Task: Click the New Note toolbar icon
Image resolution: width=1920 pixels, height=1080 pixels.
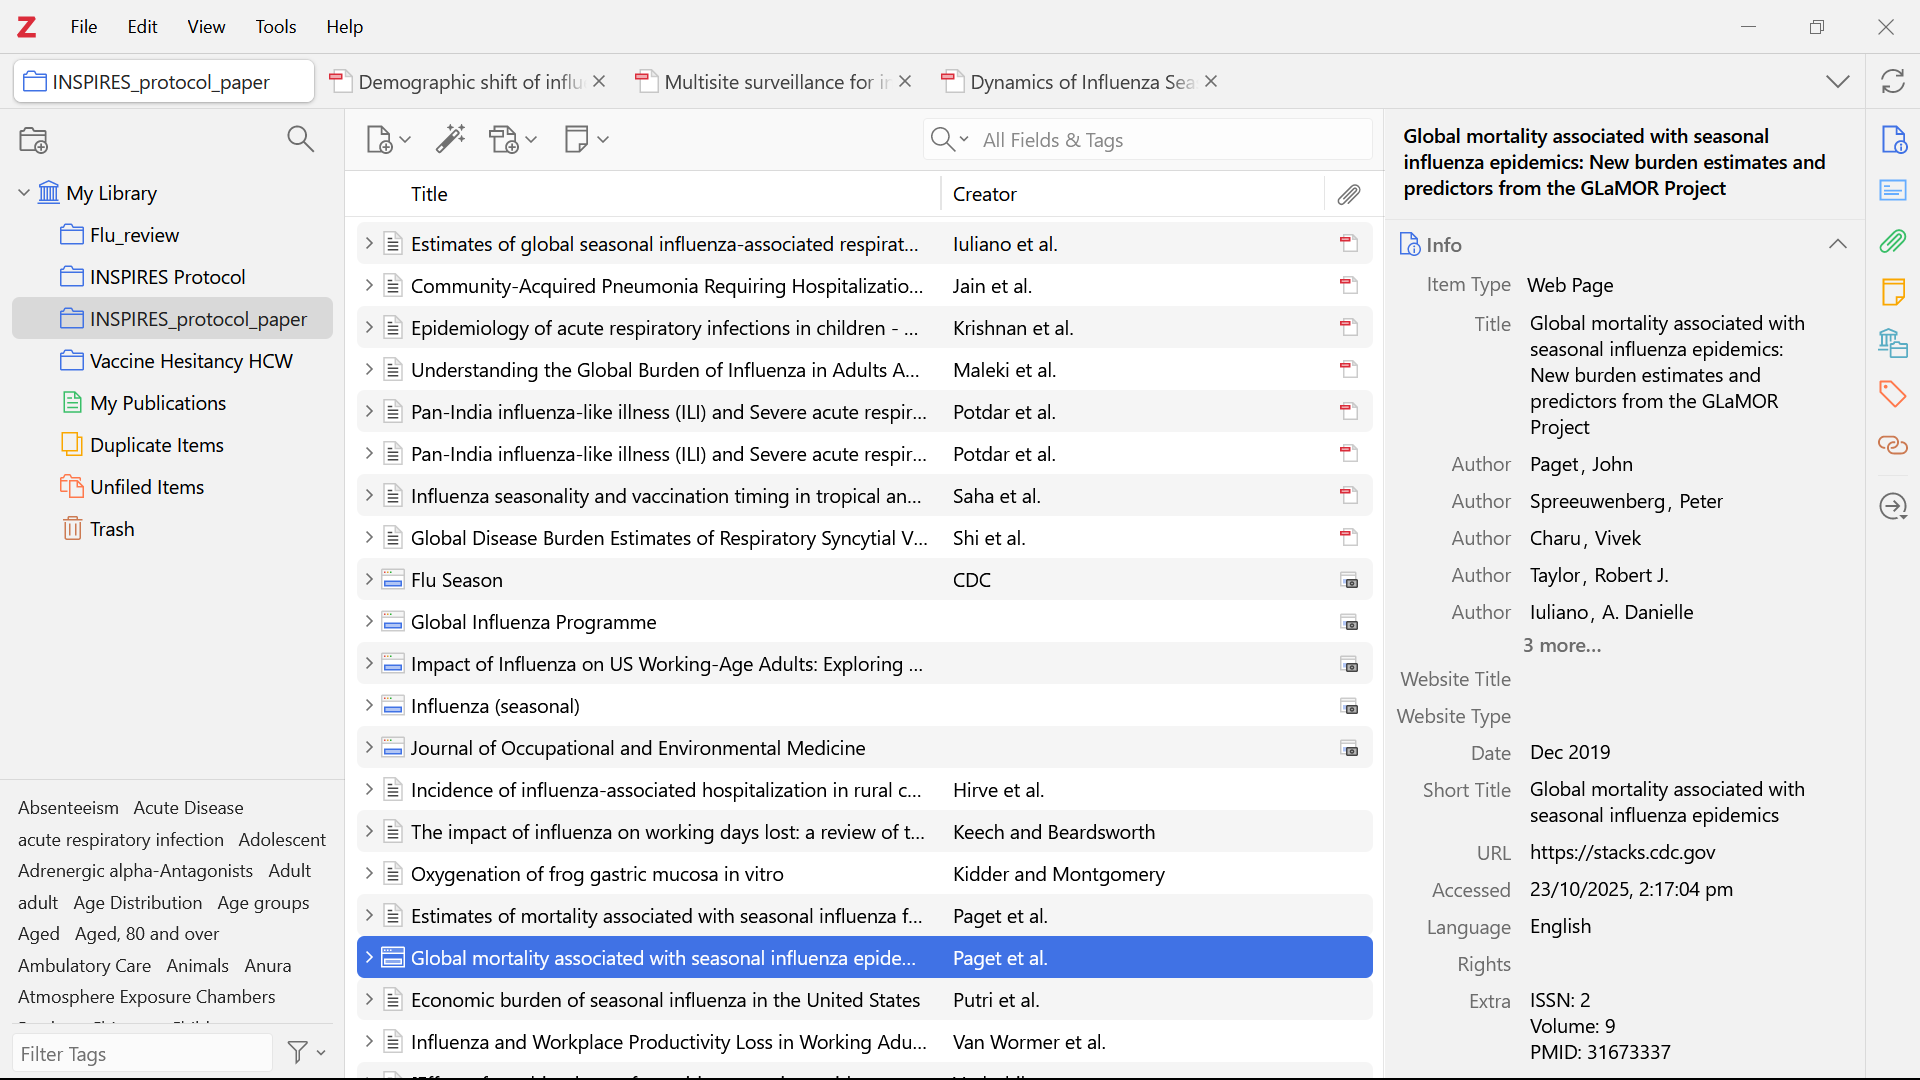Action: click(577, 140)
